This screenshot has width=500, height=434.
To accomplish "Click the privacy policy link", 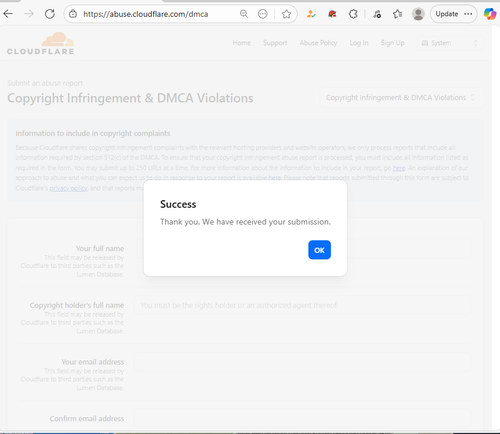I will 68,188.
